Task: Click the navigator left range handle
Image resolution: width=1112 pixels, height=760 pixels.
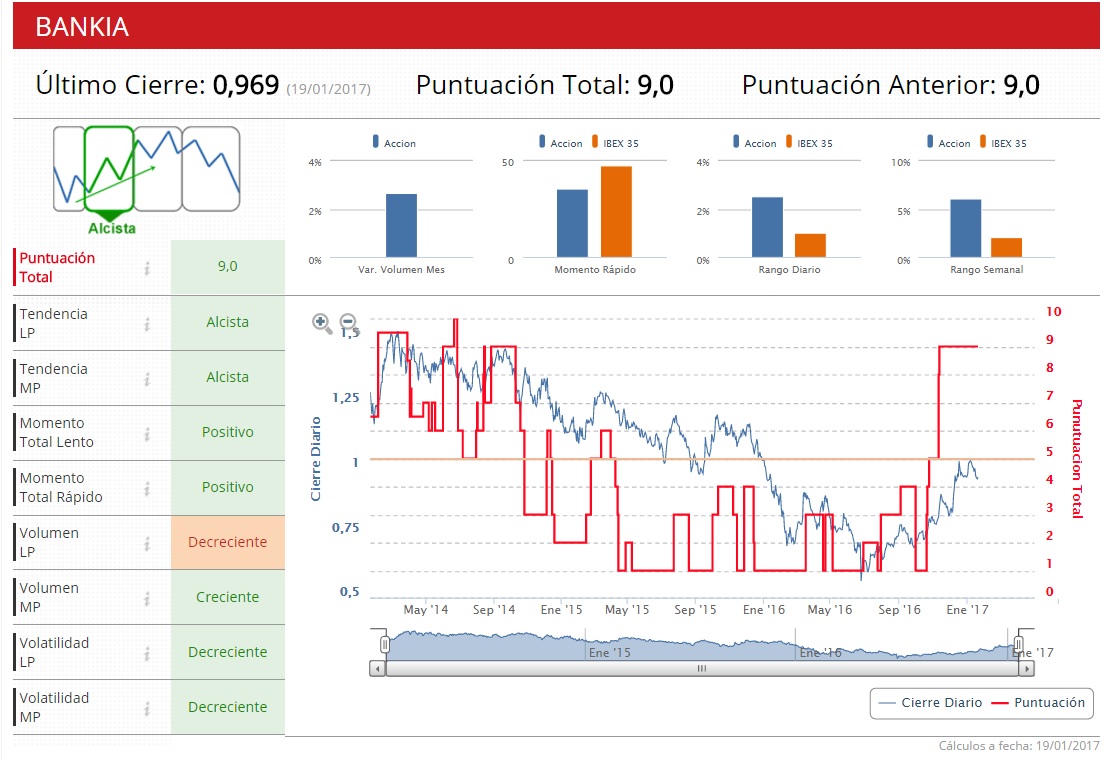Action: pyautogui.click(x=384, y=644)
